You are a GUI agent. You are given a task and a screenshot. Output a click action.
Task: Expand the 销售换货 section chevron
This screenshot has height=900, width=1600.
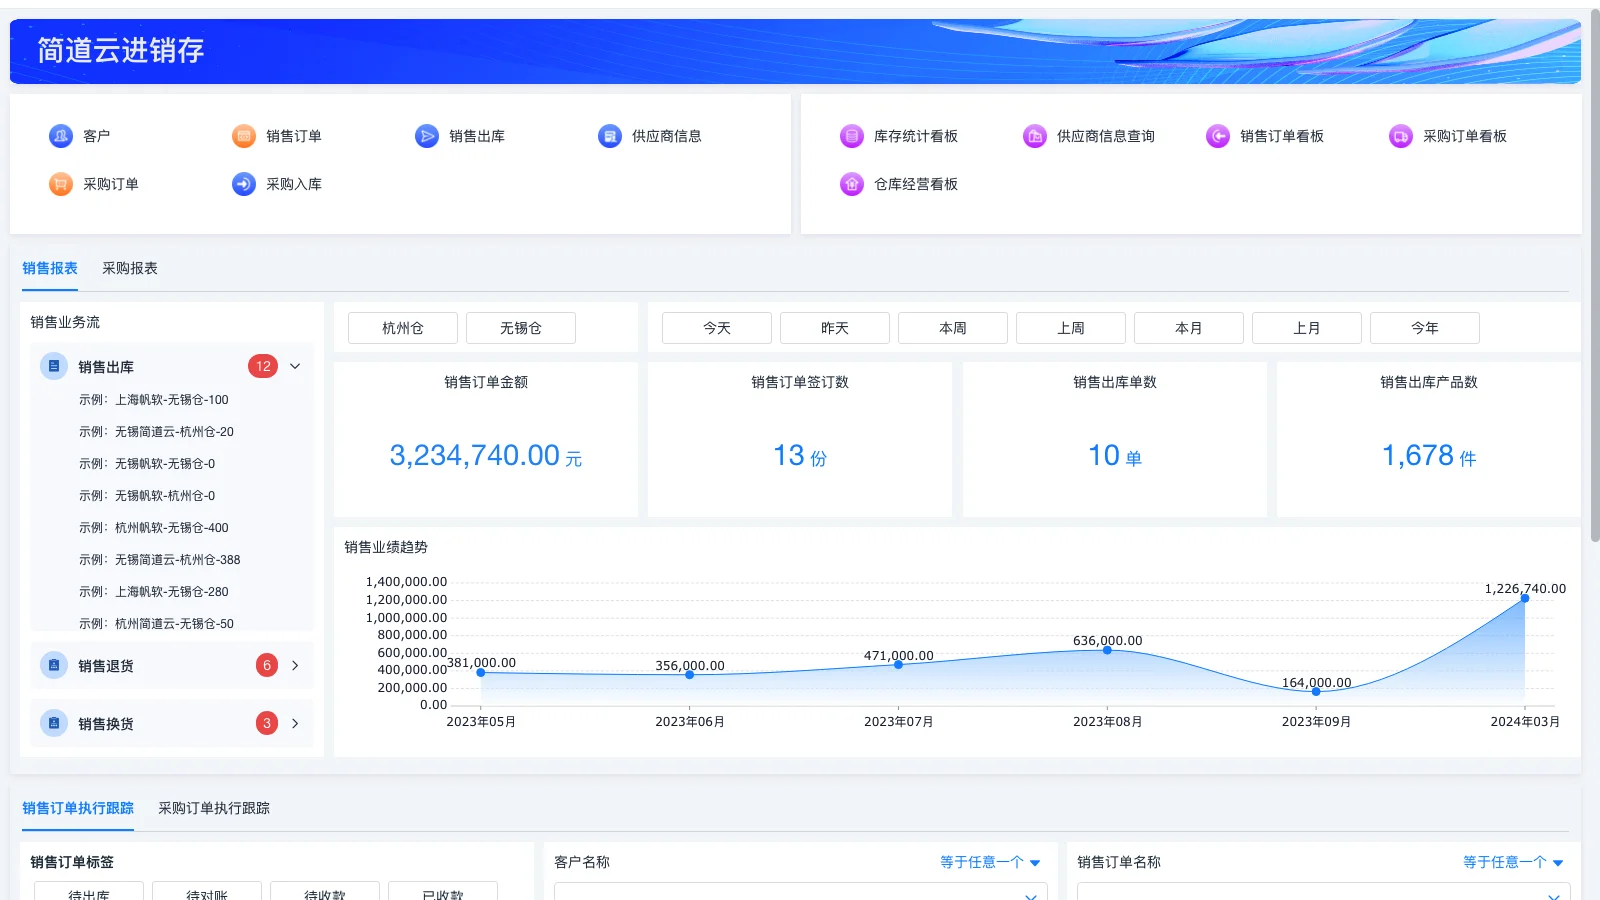(295, 723)
